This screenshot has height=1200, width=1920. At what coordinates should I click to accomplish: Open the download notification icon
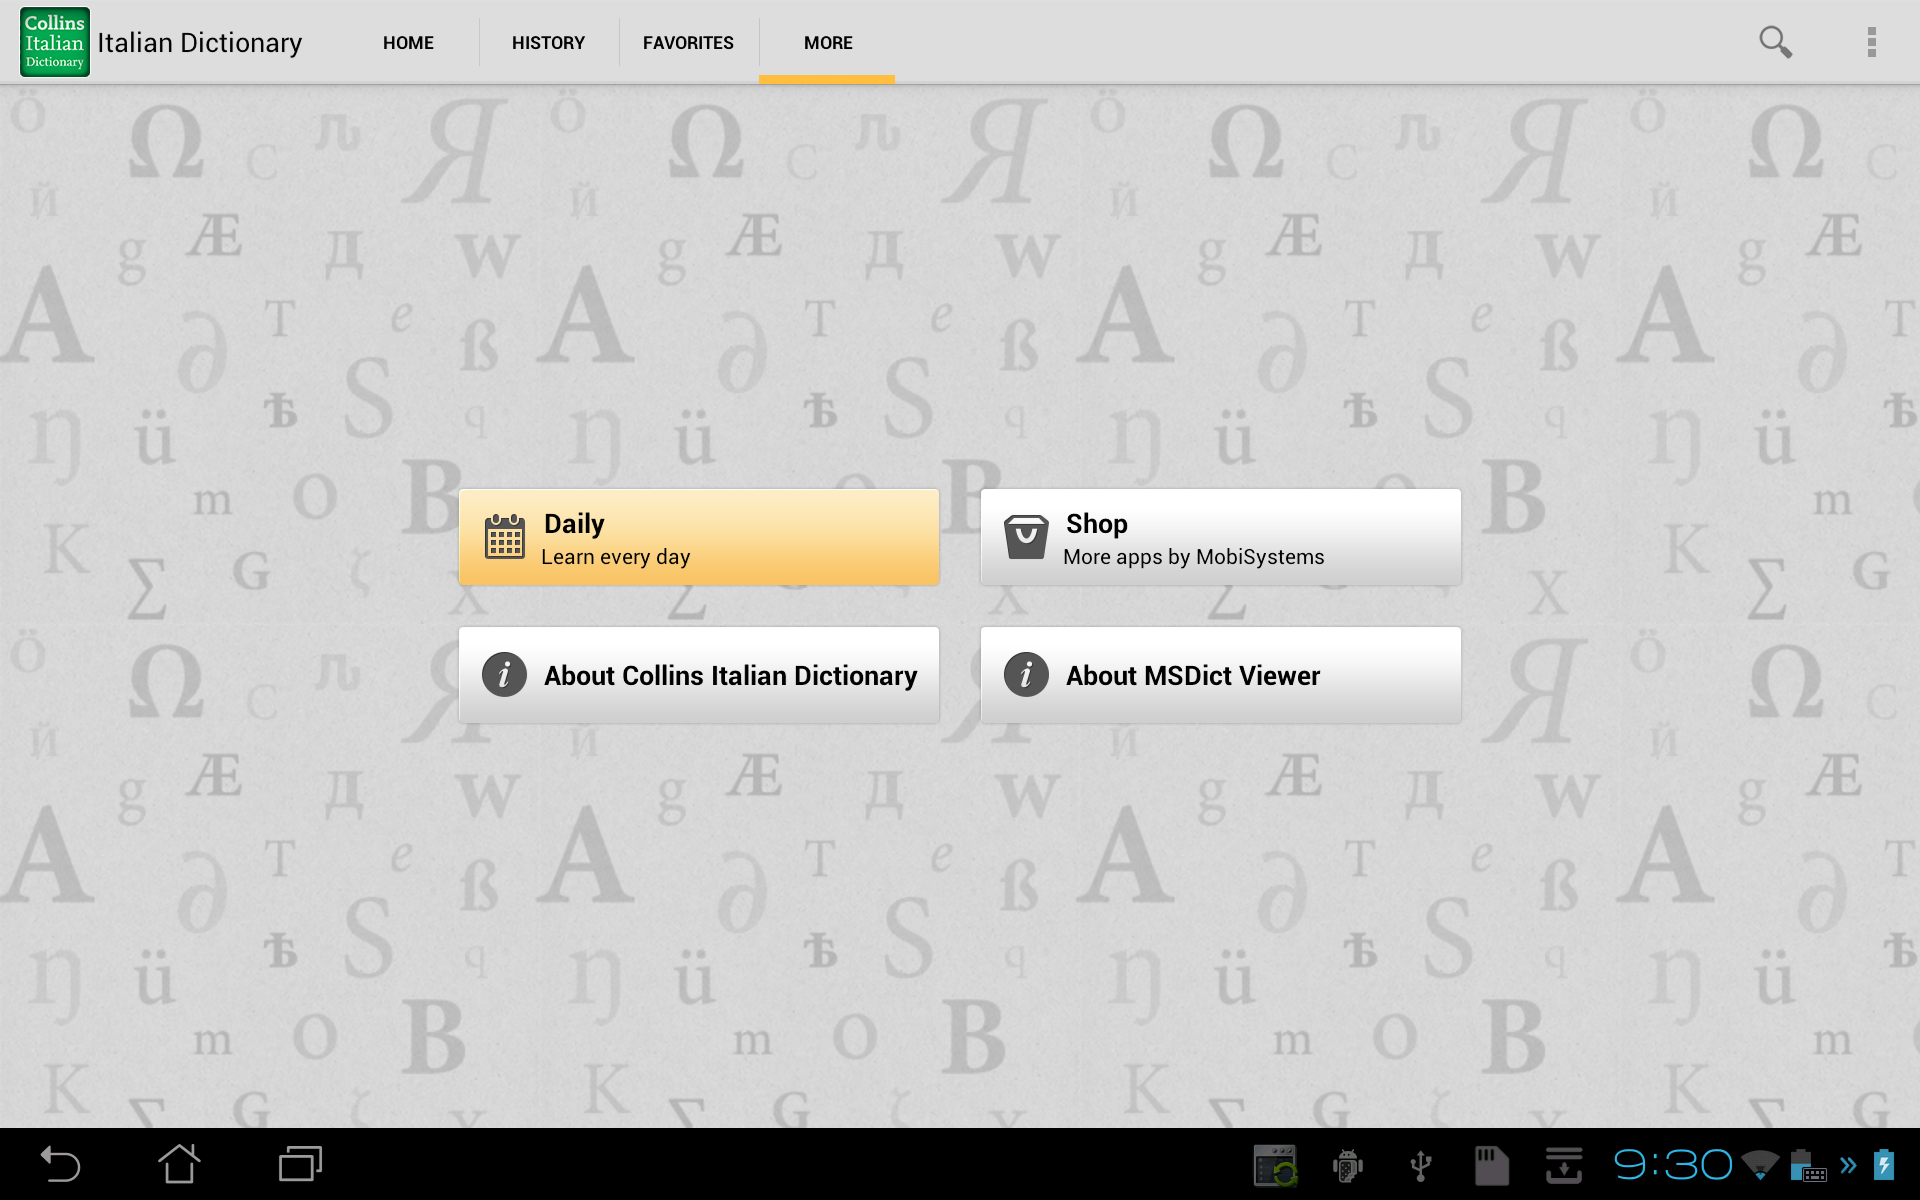tap(1564, 1166)
